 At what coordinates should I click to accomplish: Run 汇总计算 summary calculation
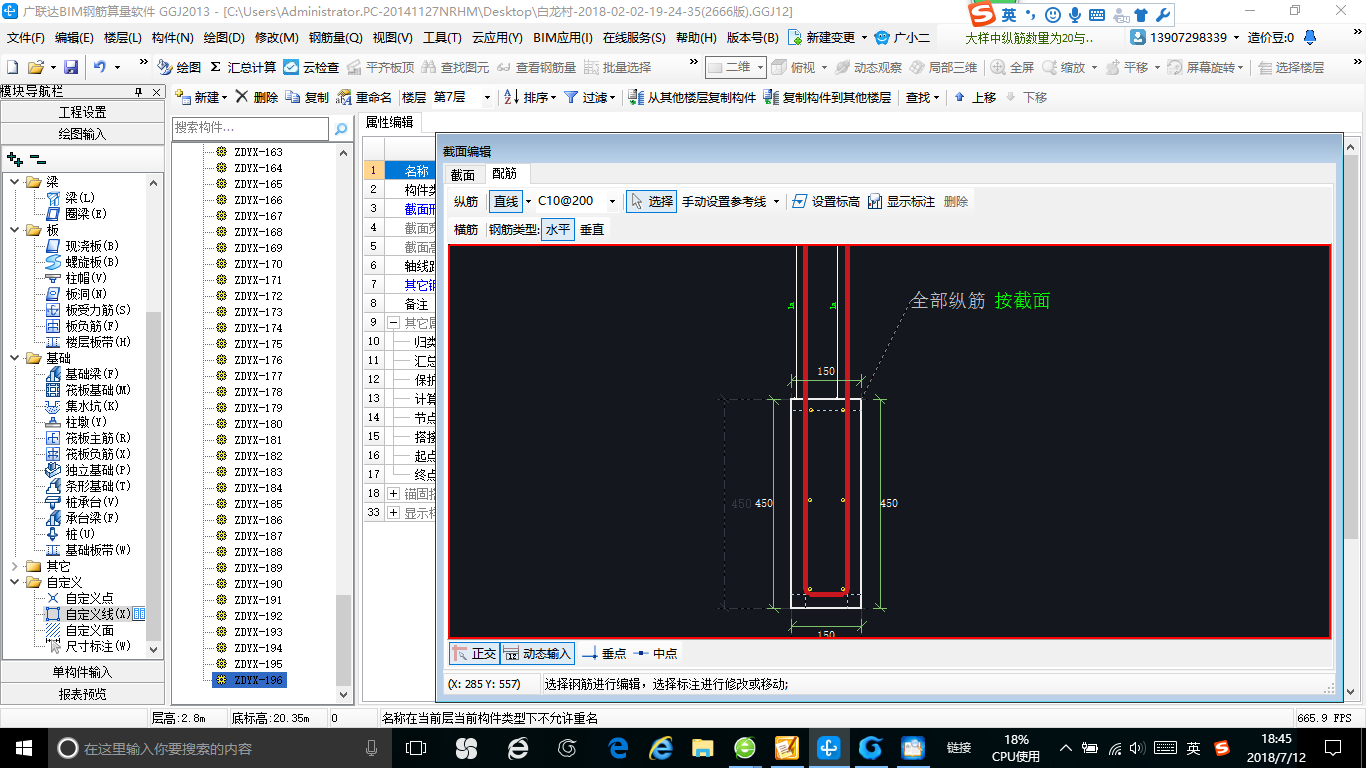(243, 67)
